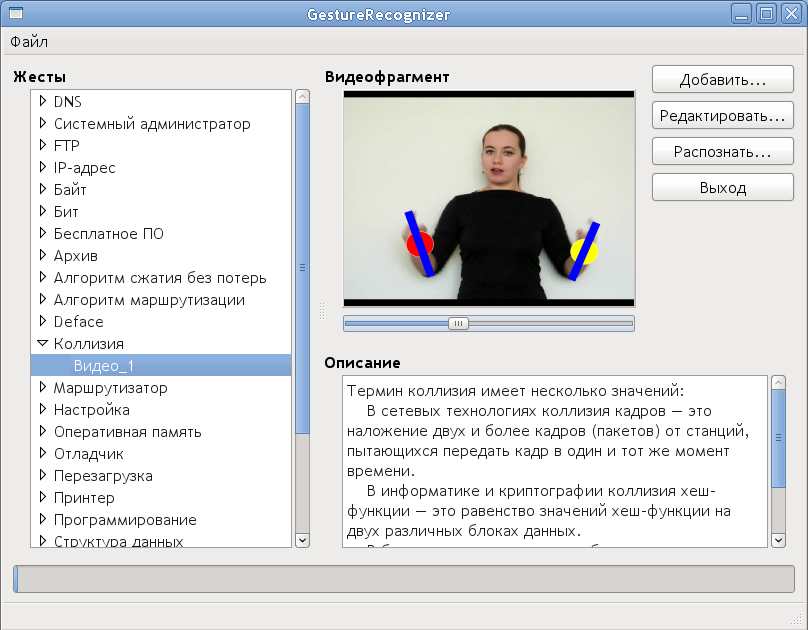Viewport: 808px width, 630px height.
Task: Select Оперативная память in the list
Action: pos(127,432)
